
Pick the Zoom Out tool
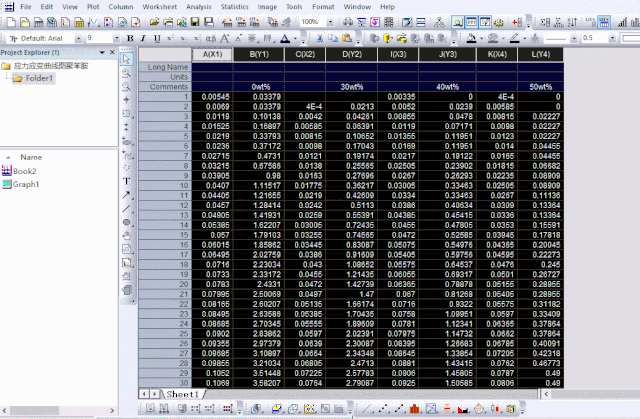[x=127, y=86]
